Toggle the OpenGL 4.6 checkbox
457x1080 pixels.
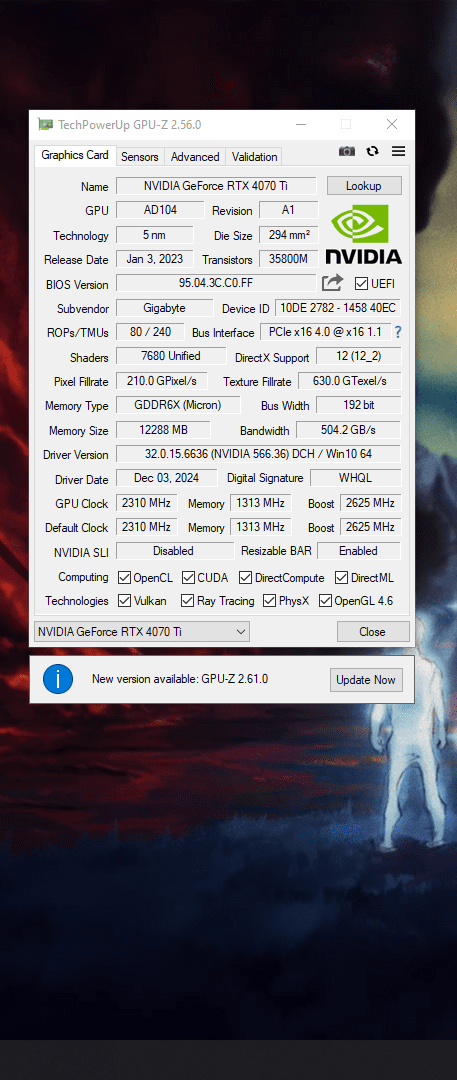(x=325, y=601)
